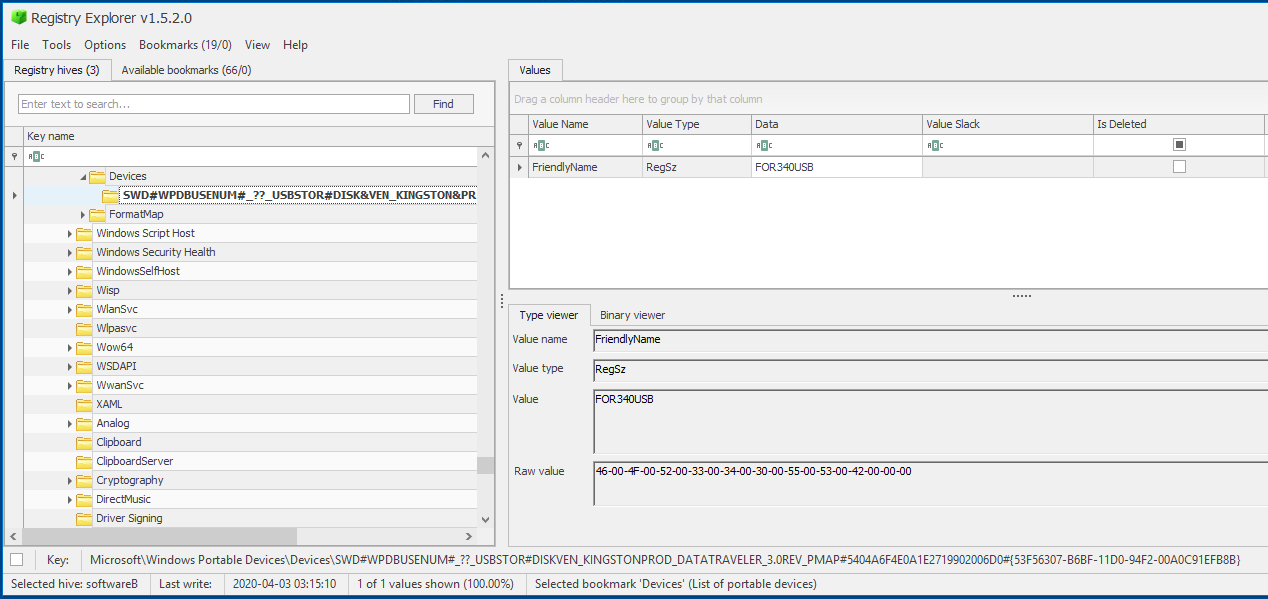Viewport: 1268px width, 599px height.
Task: Click the Key name column header
Action: tap(258, 136)
